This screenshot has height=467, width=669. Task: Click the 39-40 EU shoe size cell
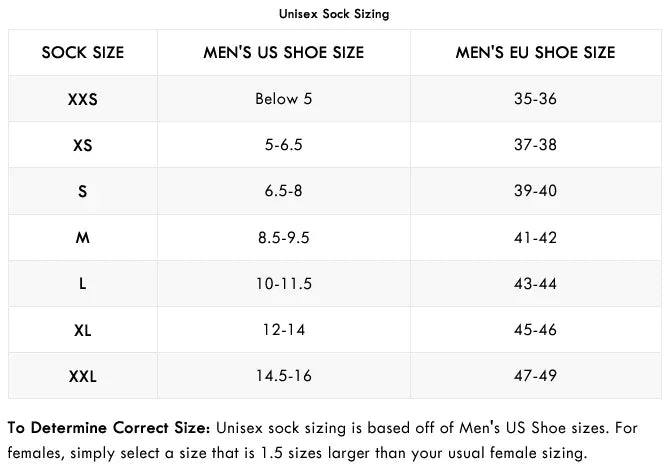(535, 191)
